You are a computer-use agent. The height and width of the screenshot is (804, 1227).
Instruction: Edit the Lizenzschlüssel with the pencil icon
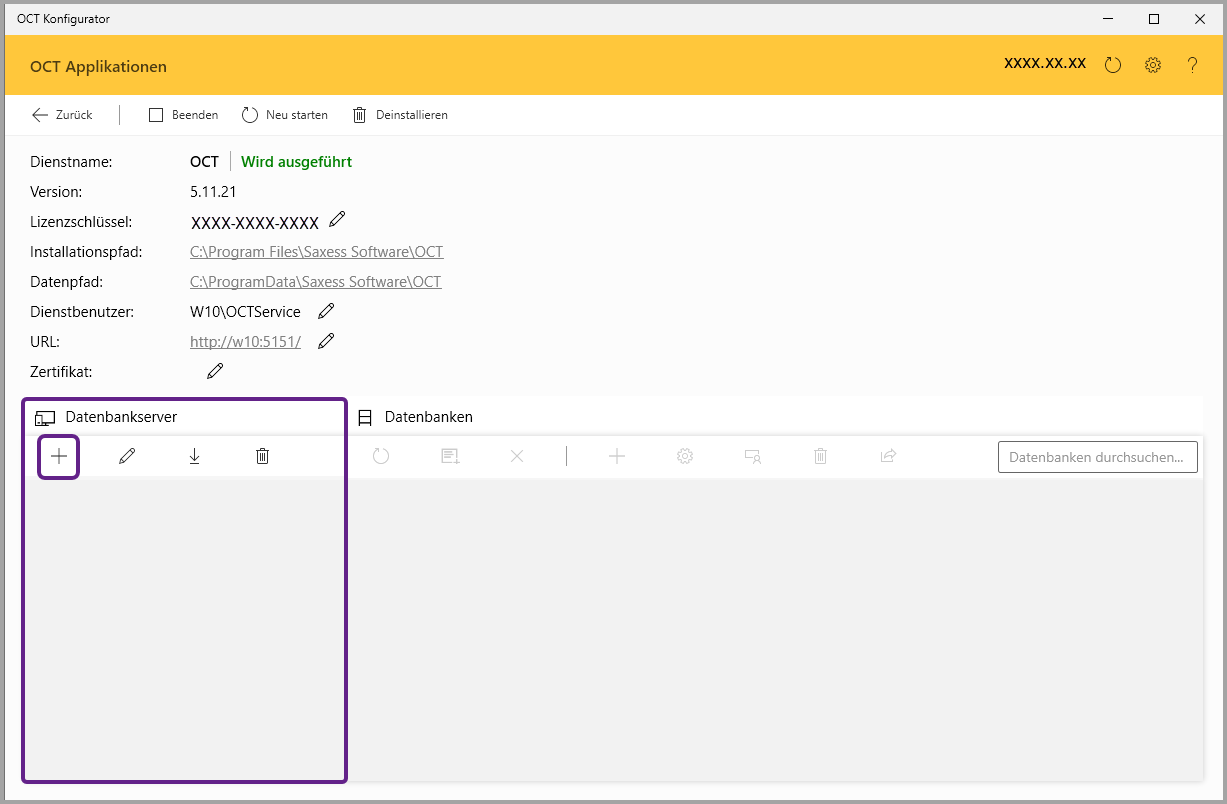tap(337, 219)
